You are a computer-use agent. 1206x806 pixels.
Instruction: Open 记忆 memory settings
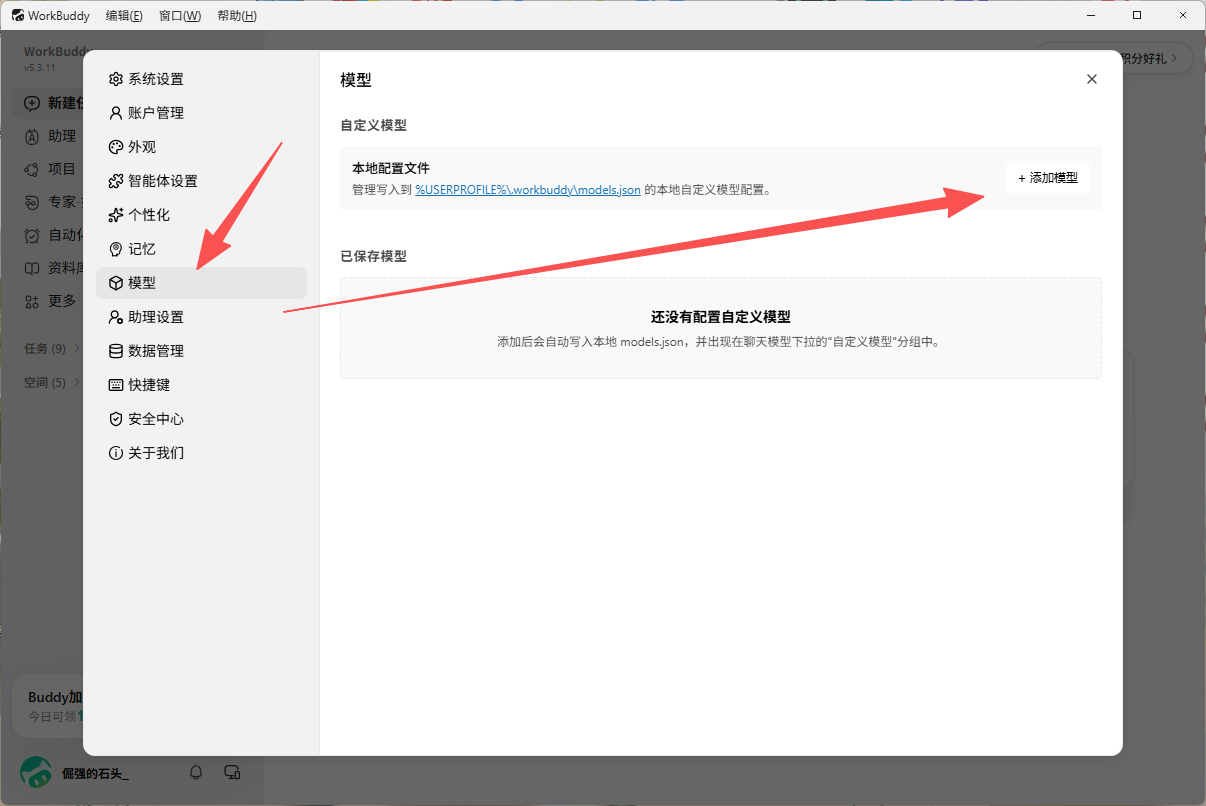[201, 249]
